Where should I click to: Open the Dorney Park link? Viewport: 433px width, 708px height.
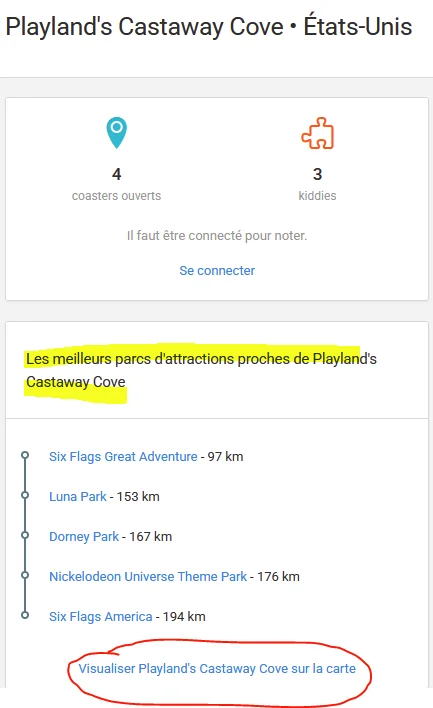click(x=84, y=536)
